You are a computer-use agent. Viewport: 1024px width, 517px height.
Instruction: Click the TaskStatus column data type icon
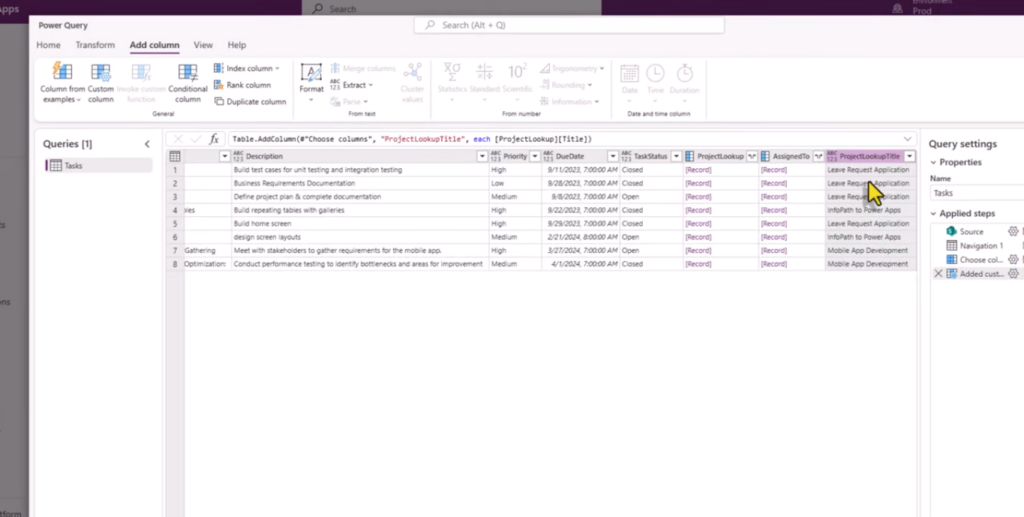coord(626,156)
